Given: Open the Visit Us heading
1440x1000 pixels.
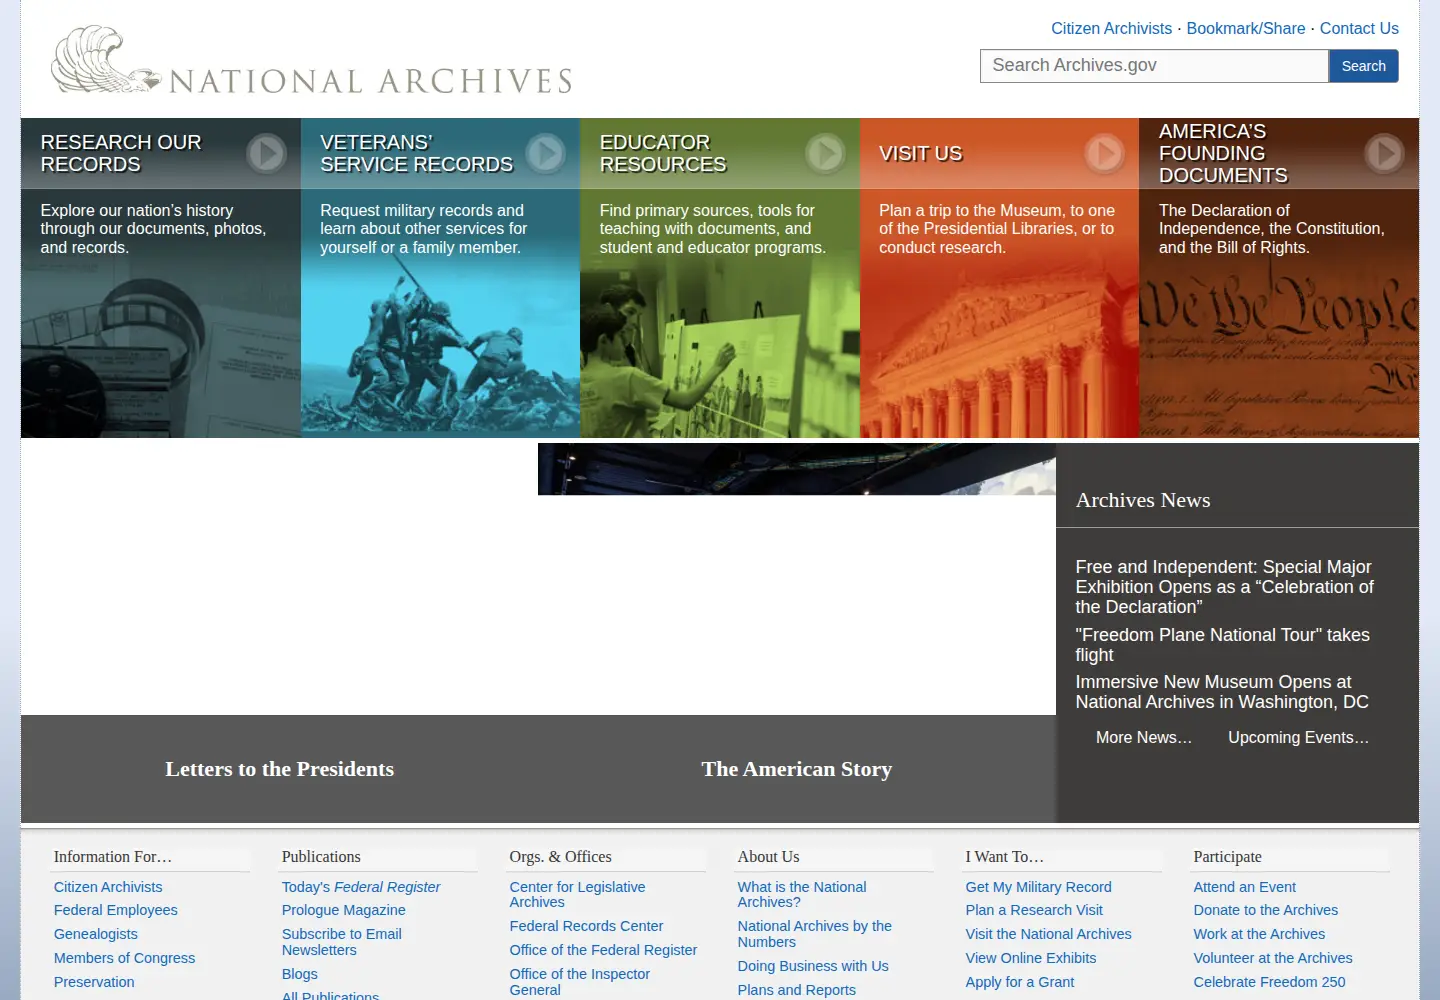Looking at the screenshot, I should pyautogui.click(x=920, y=153).
